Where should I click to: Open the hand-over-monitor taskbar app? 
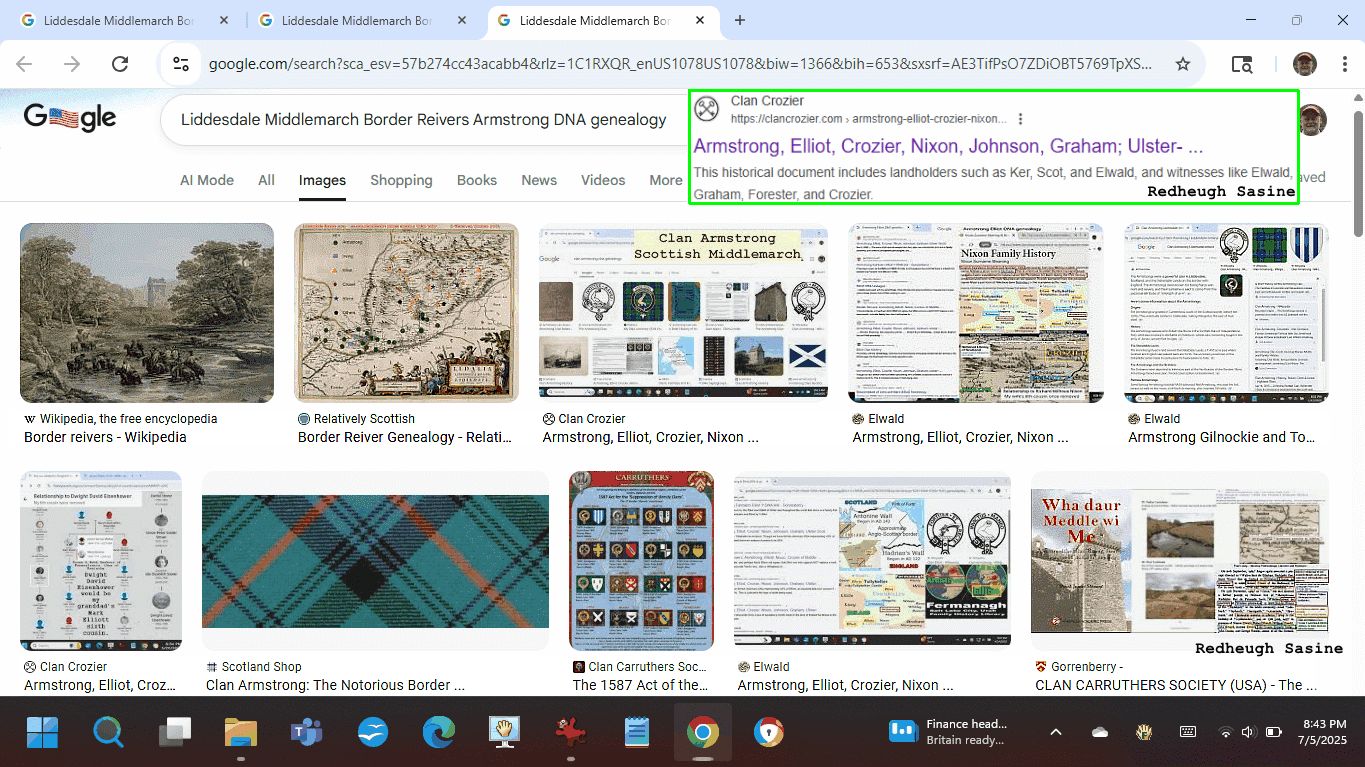tap(505, 733)
